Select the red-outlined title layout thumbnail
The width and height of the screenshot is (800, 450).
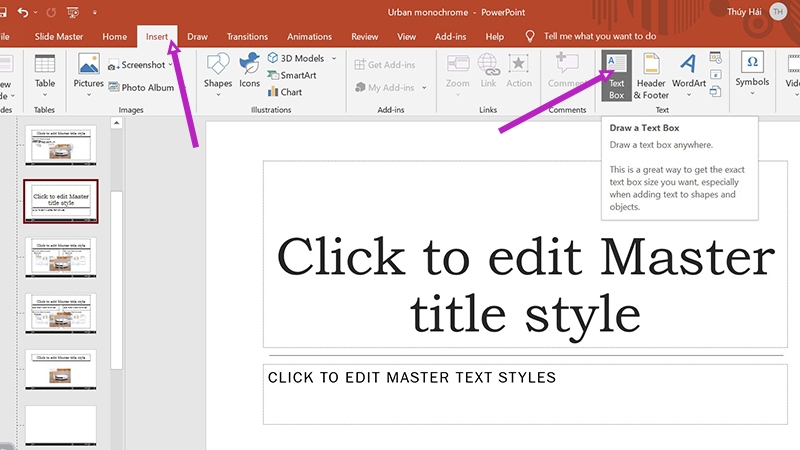tap(61, 202)
